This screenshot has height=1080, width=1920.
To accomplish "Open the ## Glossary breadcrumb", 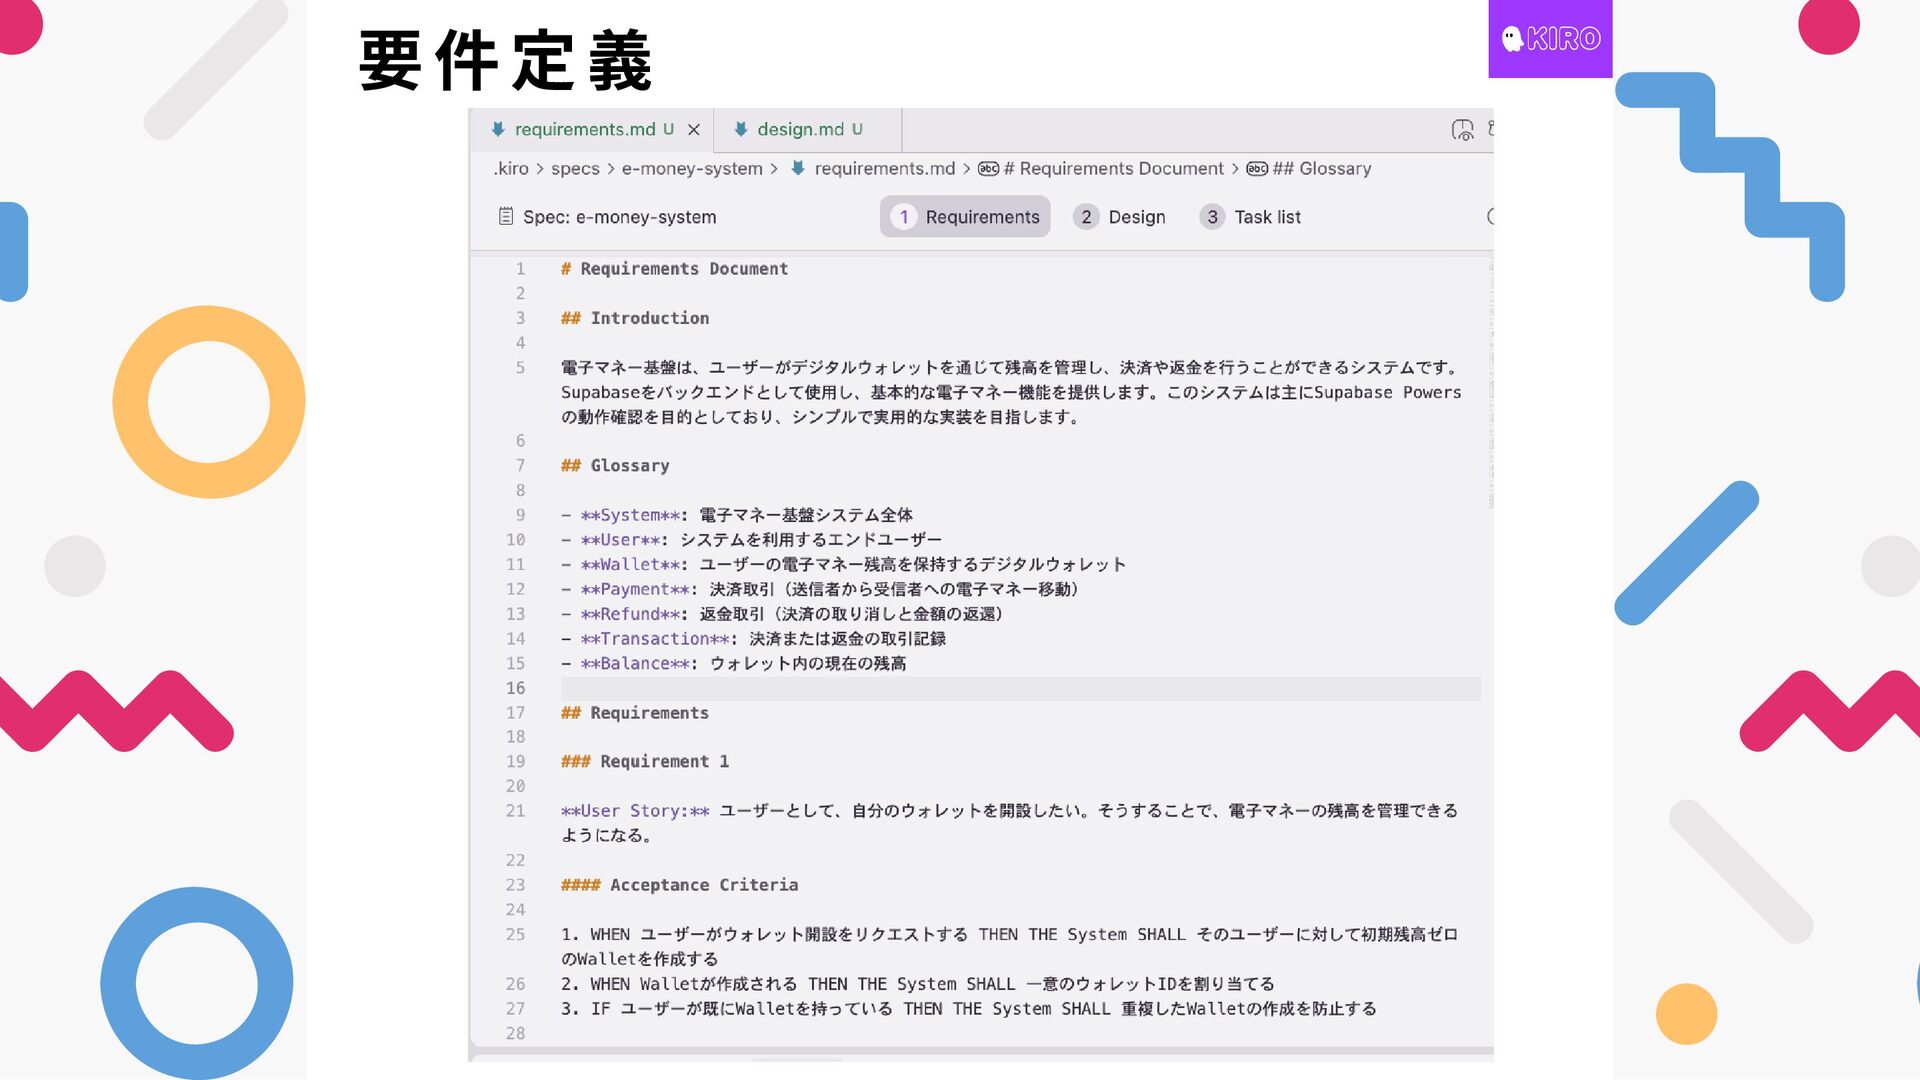I will (1321, 169).
